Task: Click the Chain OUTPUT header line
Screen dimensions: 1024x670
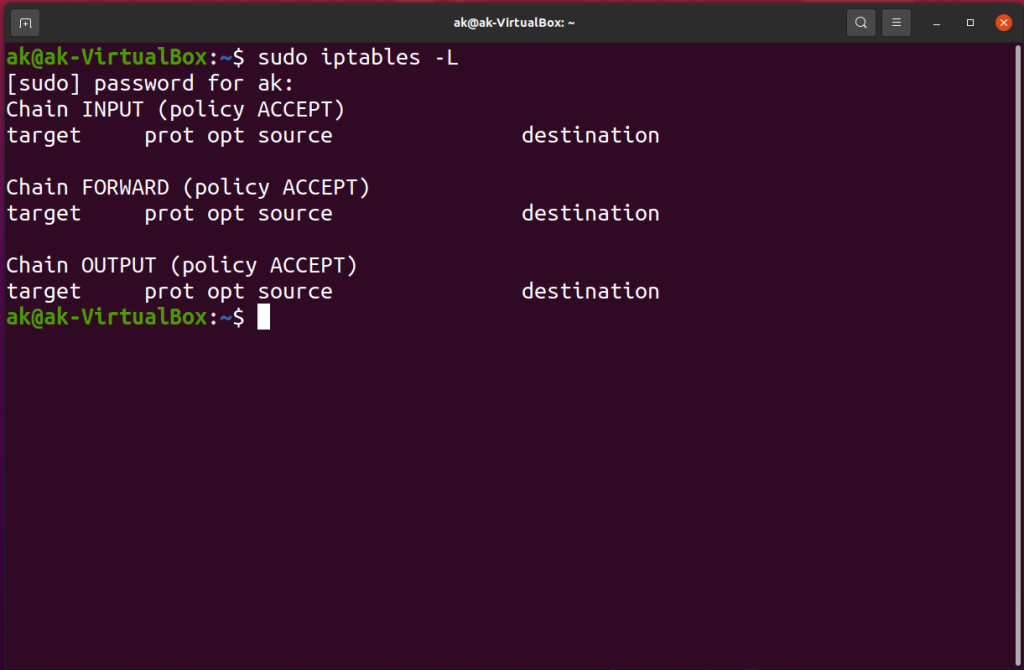Action: pos(180,265)
